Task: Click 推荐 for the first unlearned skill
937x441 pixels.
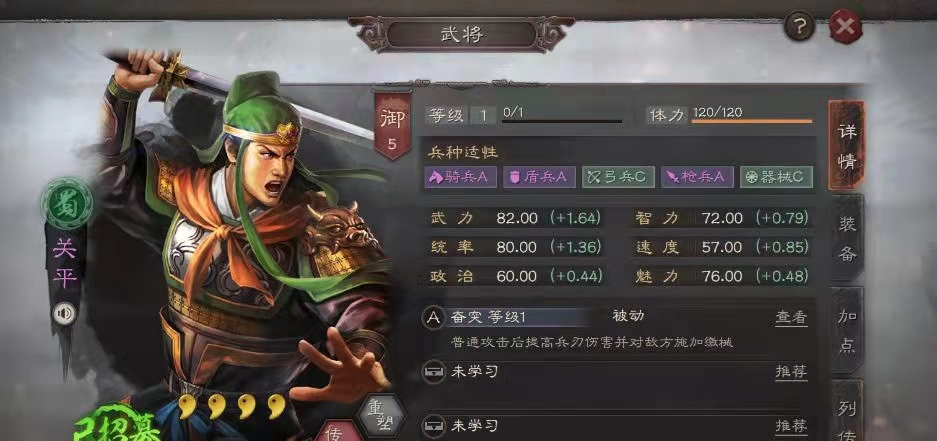Action: tap(791, 372)
